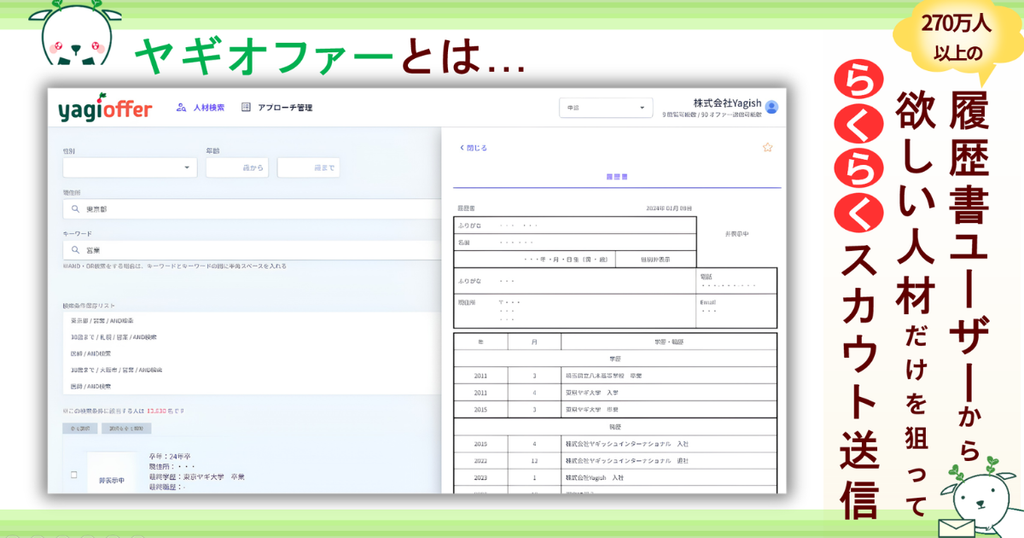The width and height of the screenshot is (1024, 538).
Task: Click the 学歴・職歴 column header
Action: coord(669,341)
